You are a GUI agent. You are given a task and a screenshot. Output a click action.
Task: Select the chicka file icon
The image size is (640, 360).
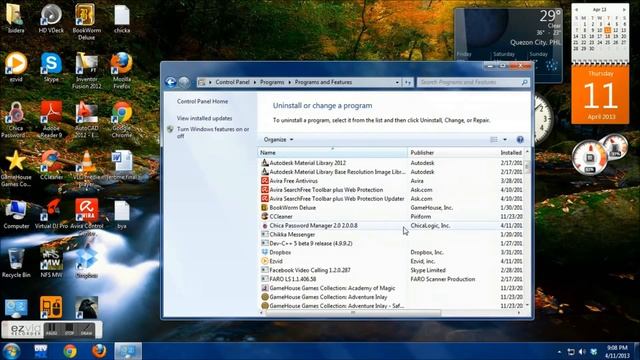coord(122,18)
